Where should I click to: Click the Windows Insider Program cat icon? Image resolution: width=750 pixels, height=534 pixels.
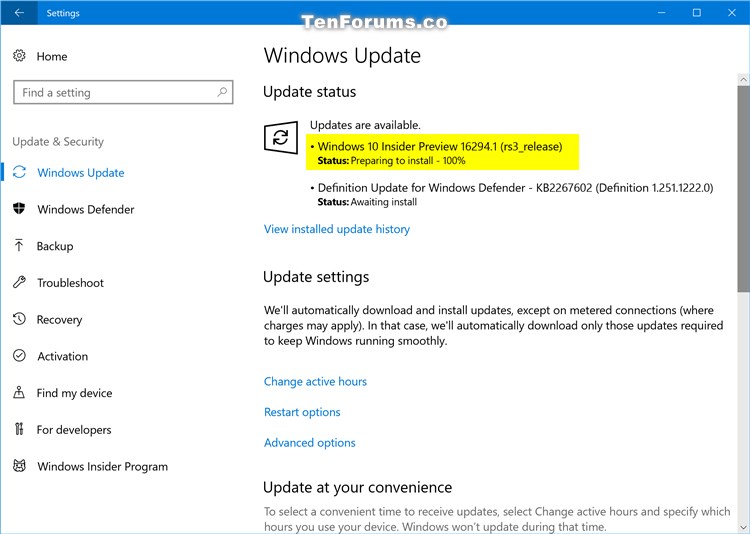pyautogui.click(x=19, y=466)
